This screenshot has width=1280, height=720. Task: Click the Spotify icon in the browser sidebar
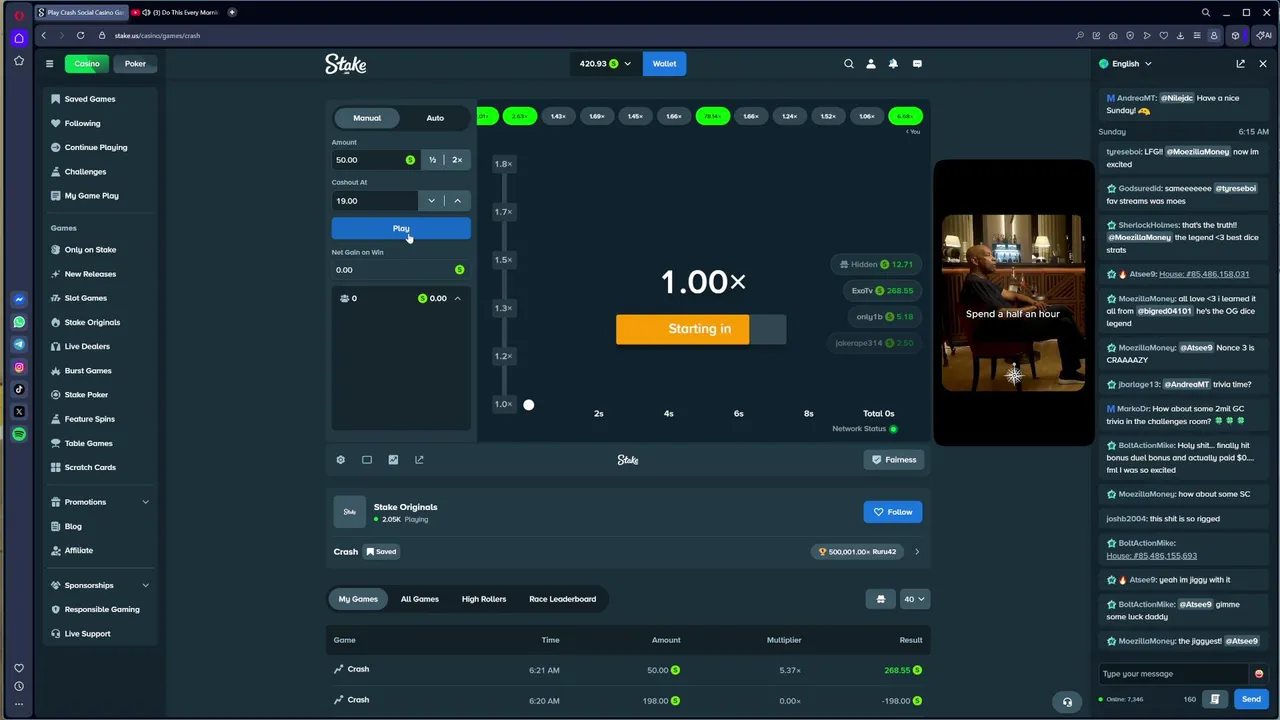(19, 434)
